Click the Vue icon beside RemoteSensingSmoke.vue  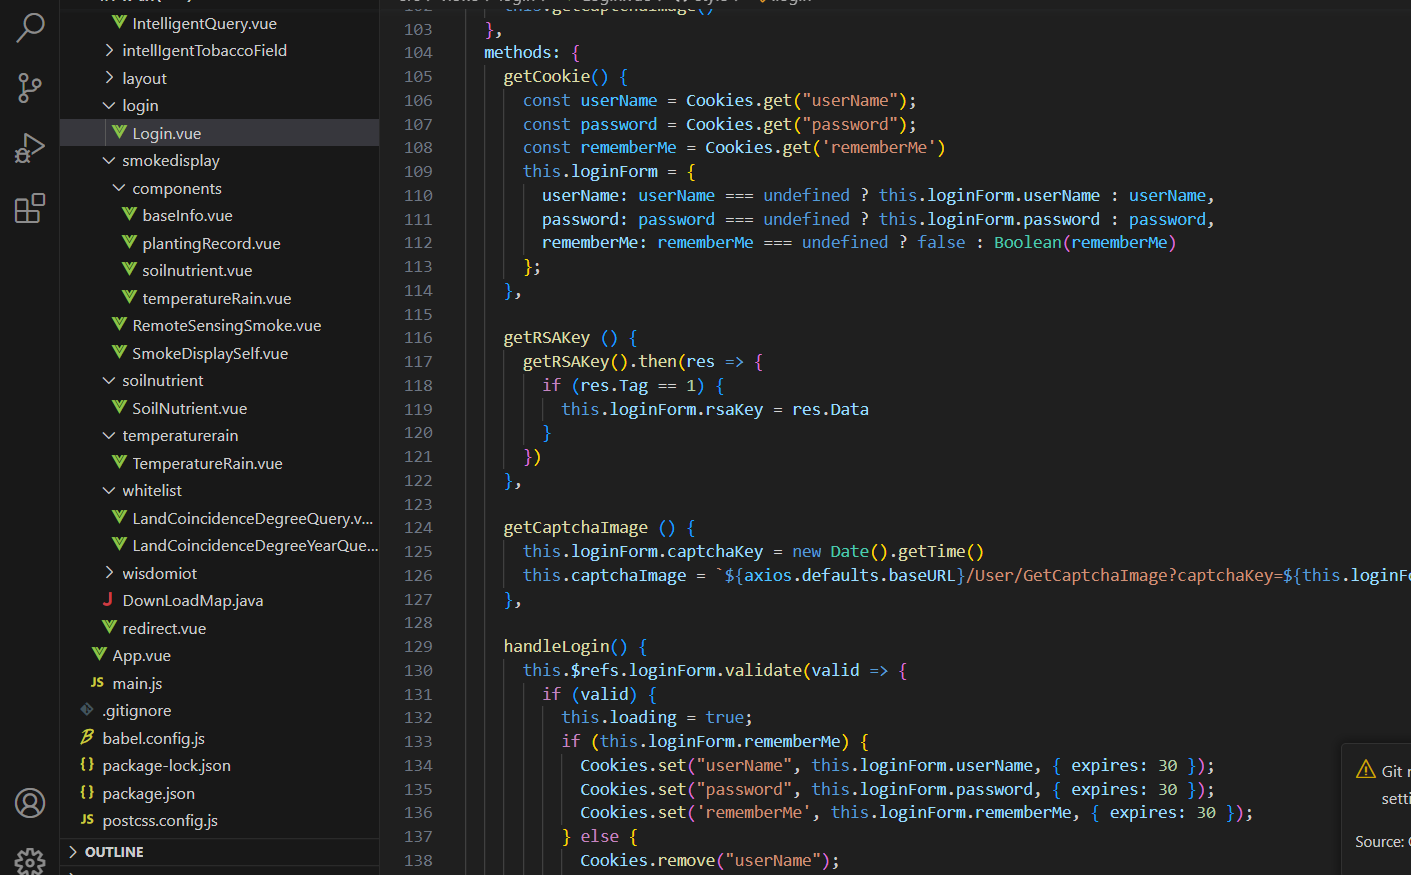(x=119, y=324)
